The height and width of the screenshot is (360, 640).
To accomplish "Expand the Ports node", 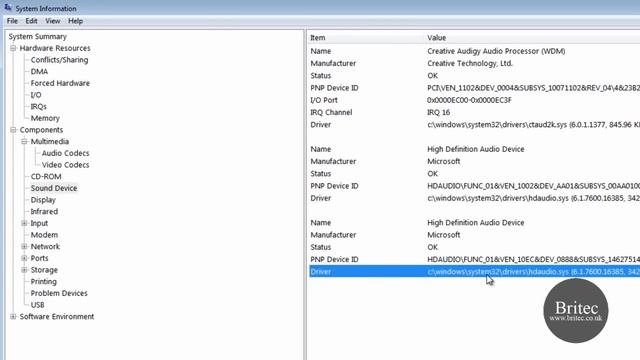I will (x=24, y=258).
